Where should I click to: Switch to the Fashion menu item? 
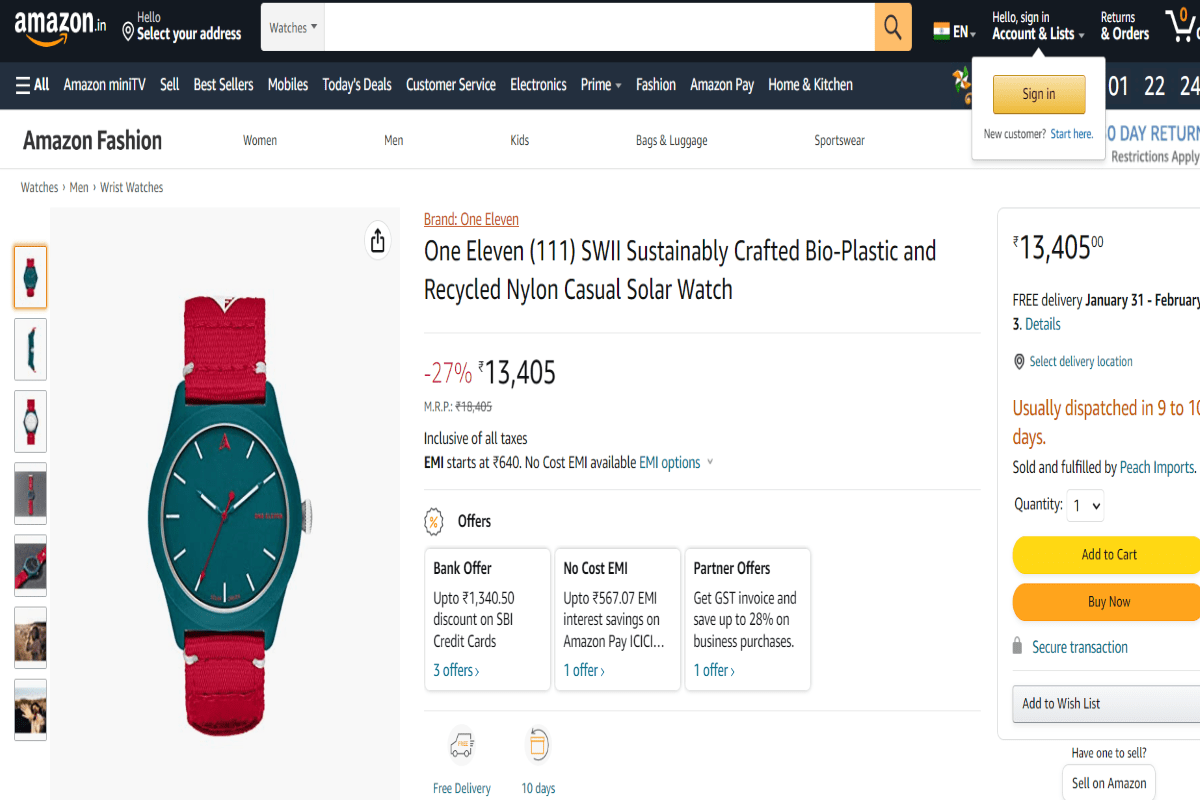[x=655, y=85]
